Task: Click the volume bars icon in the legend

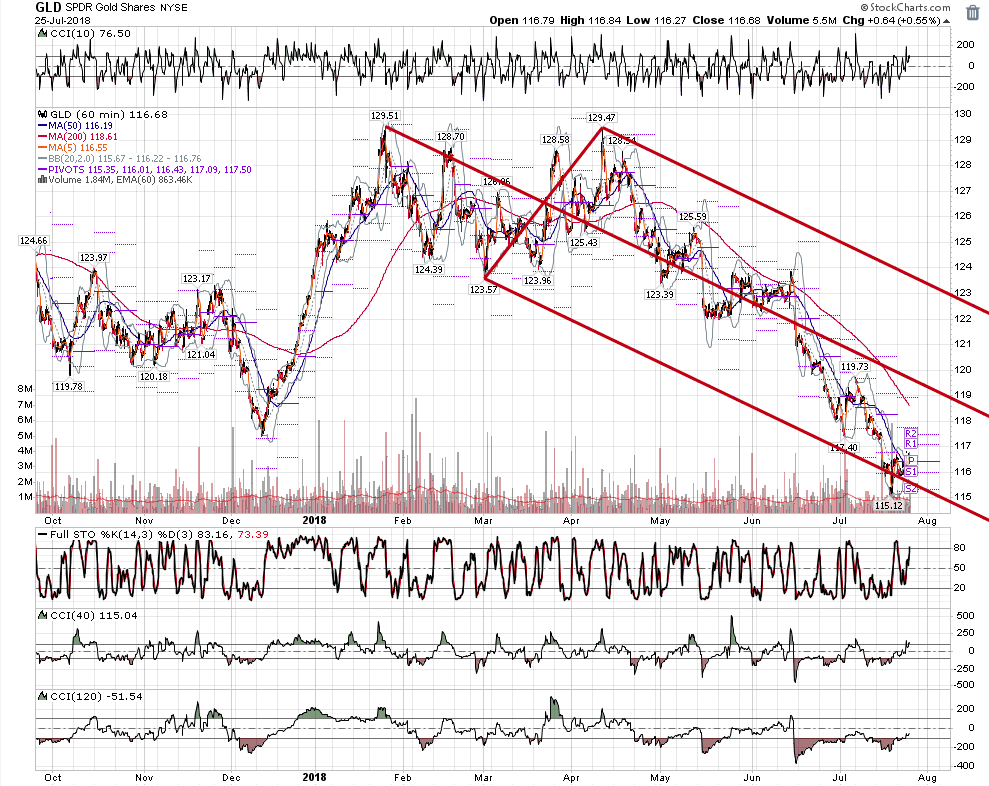Action: (x=42, y=180)
